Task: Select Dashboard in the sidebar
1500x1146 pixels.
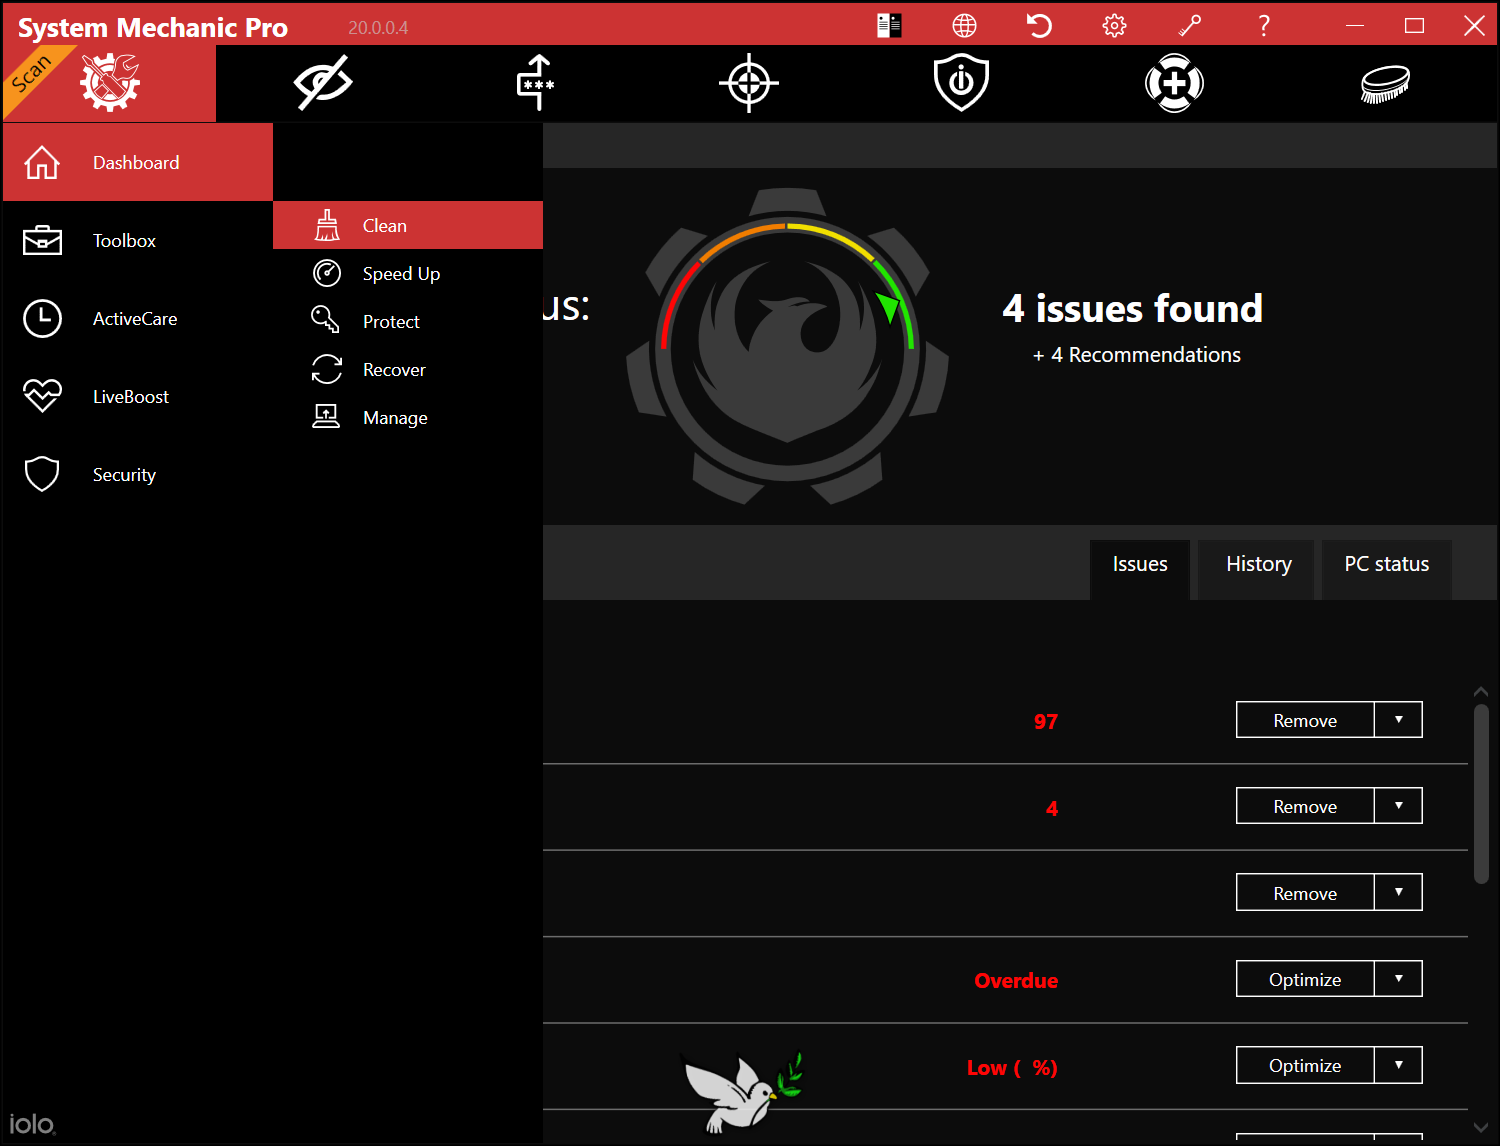Action: pos(138,162)
